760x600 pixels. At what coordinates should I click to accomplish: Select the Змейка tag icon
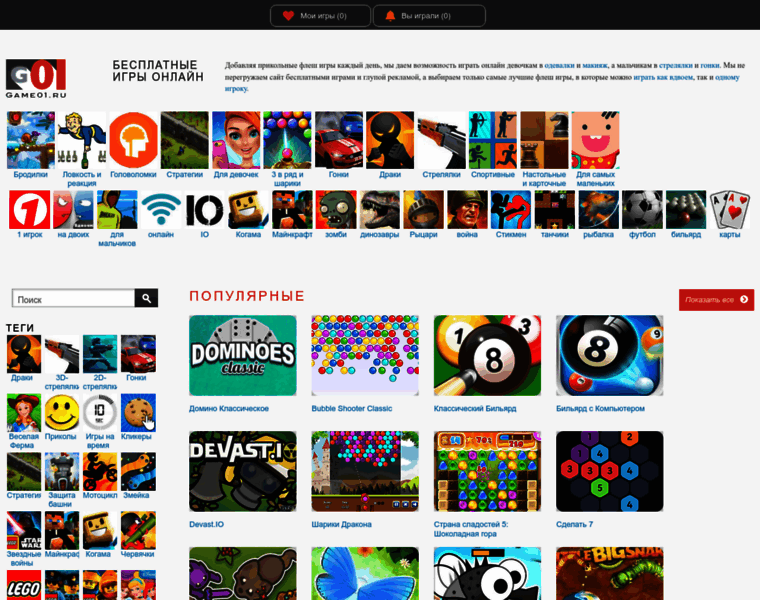coord(138,472)
